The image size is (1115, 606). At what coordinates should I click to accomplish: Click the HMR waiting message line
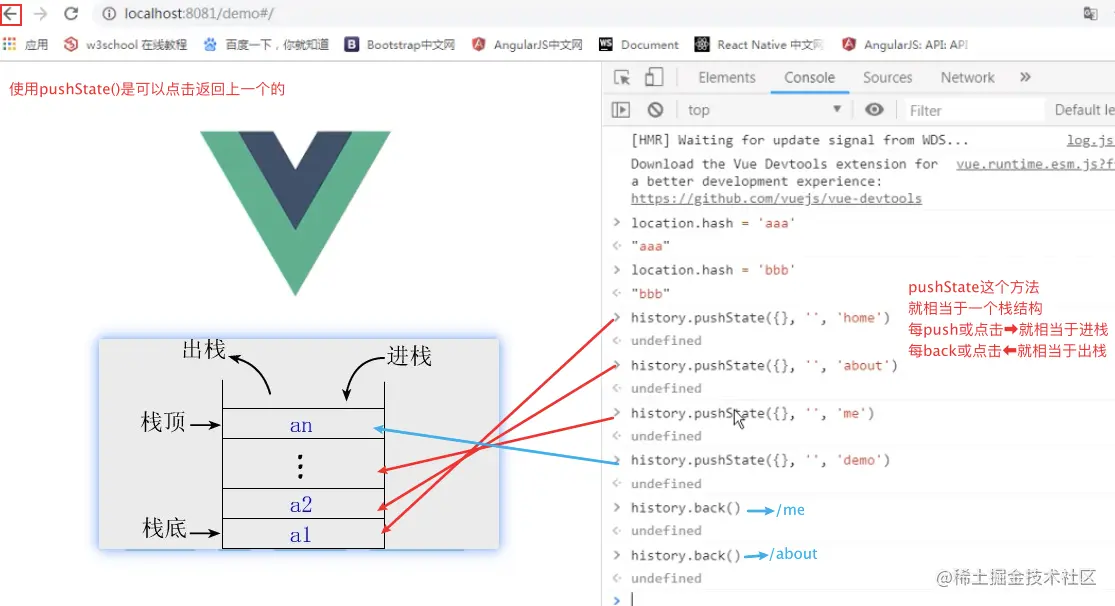[x=799, y=140]
